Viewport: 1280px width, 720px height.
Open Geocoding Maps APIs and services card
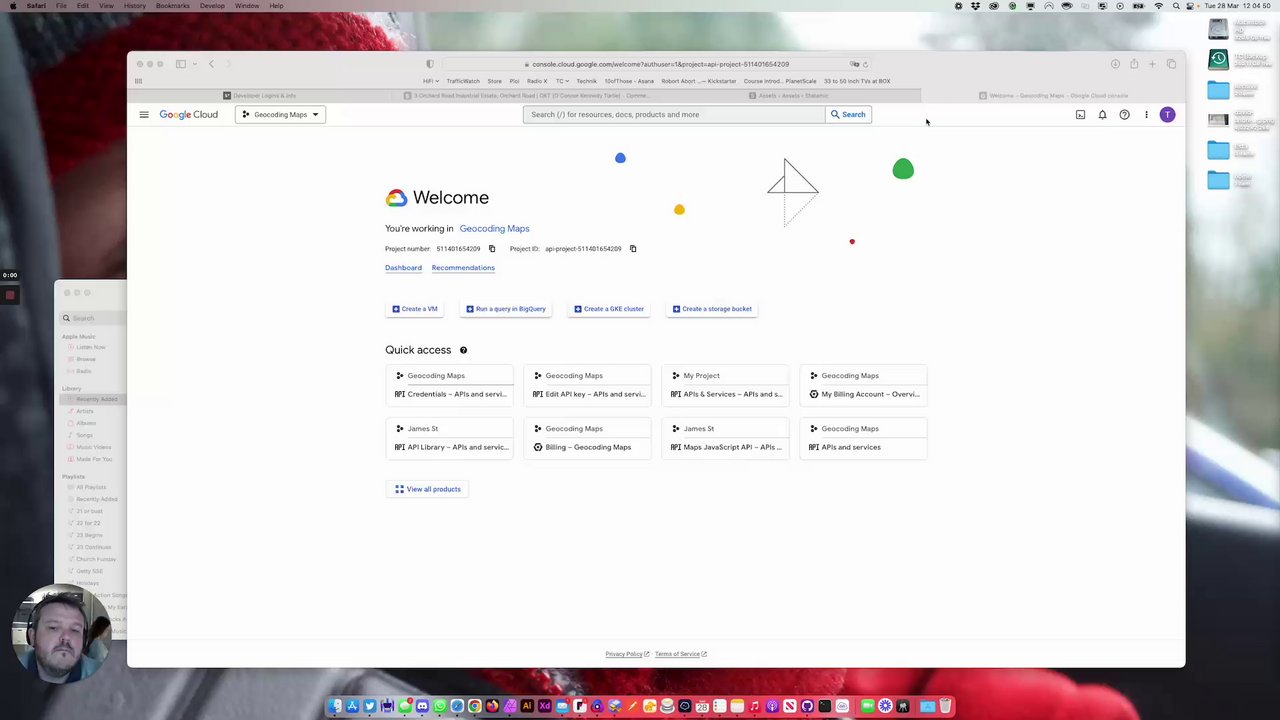coord(864,438)
